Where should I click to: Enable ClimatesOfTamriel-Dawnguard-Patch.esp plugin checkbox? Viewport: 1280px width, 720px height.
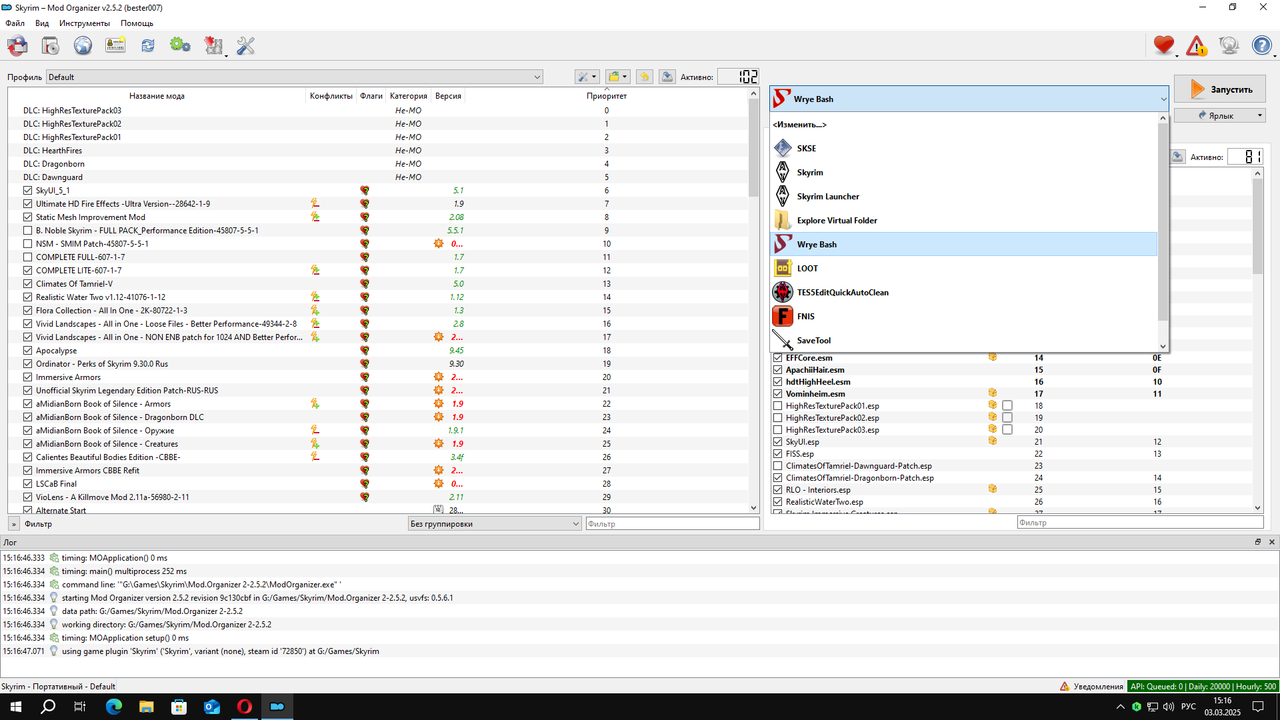pos(778,465)
